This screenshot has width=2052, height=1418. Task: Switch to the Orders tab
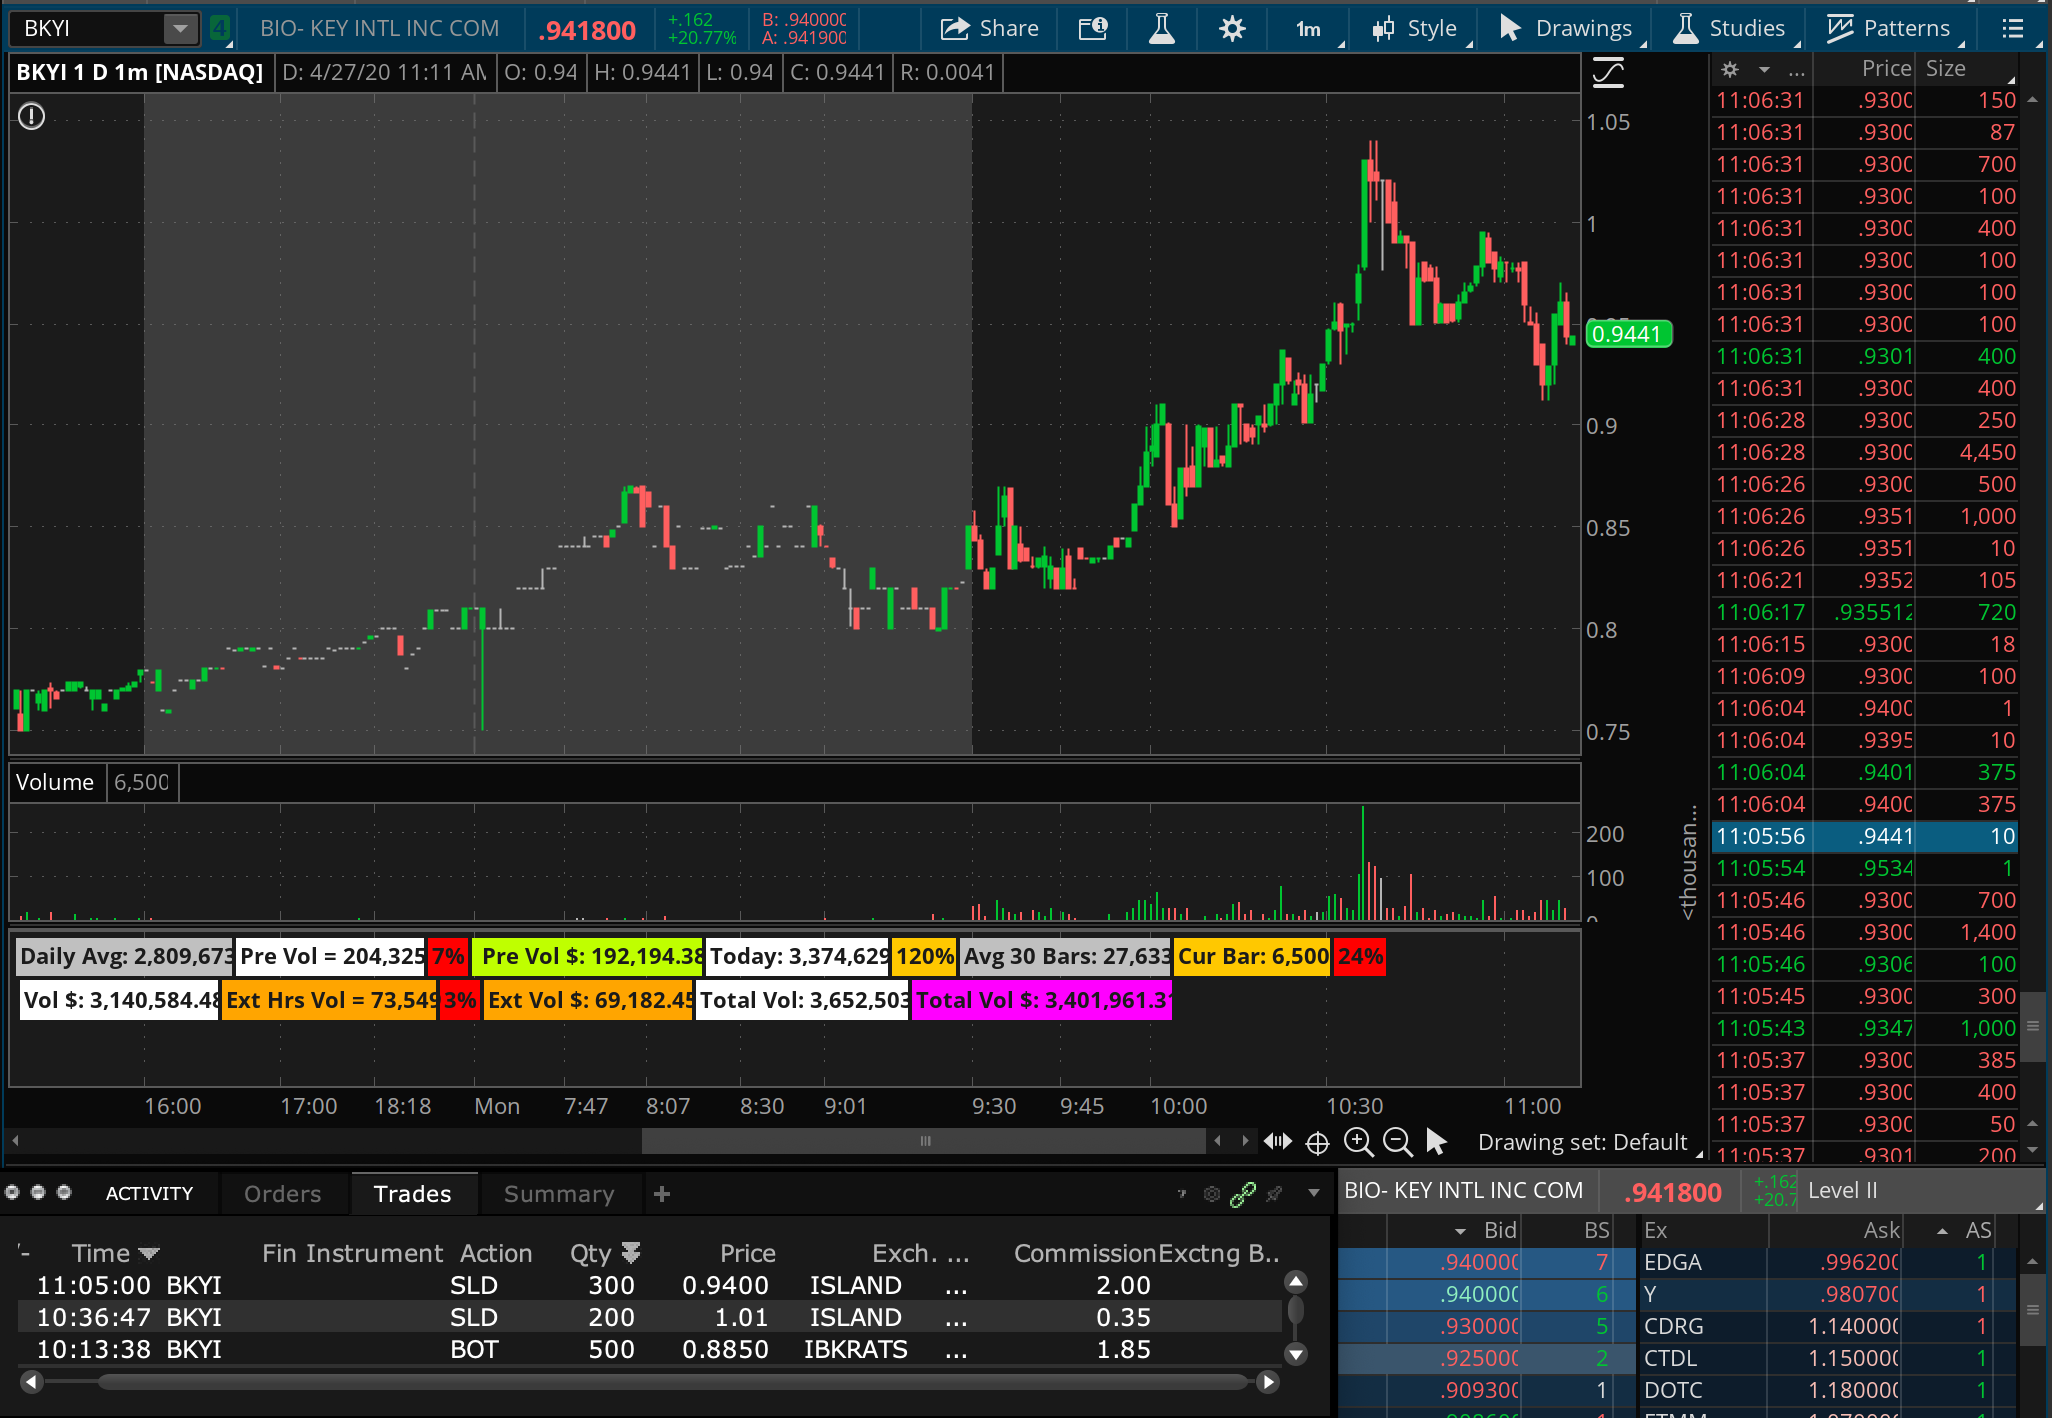pos(282,1194)
